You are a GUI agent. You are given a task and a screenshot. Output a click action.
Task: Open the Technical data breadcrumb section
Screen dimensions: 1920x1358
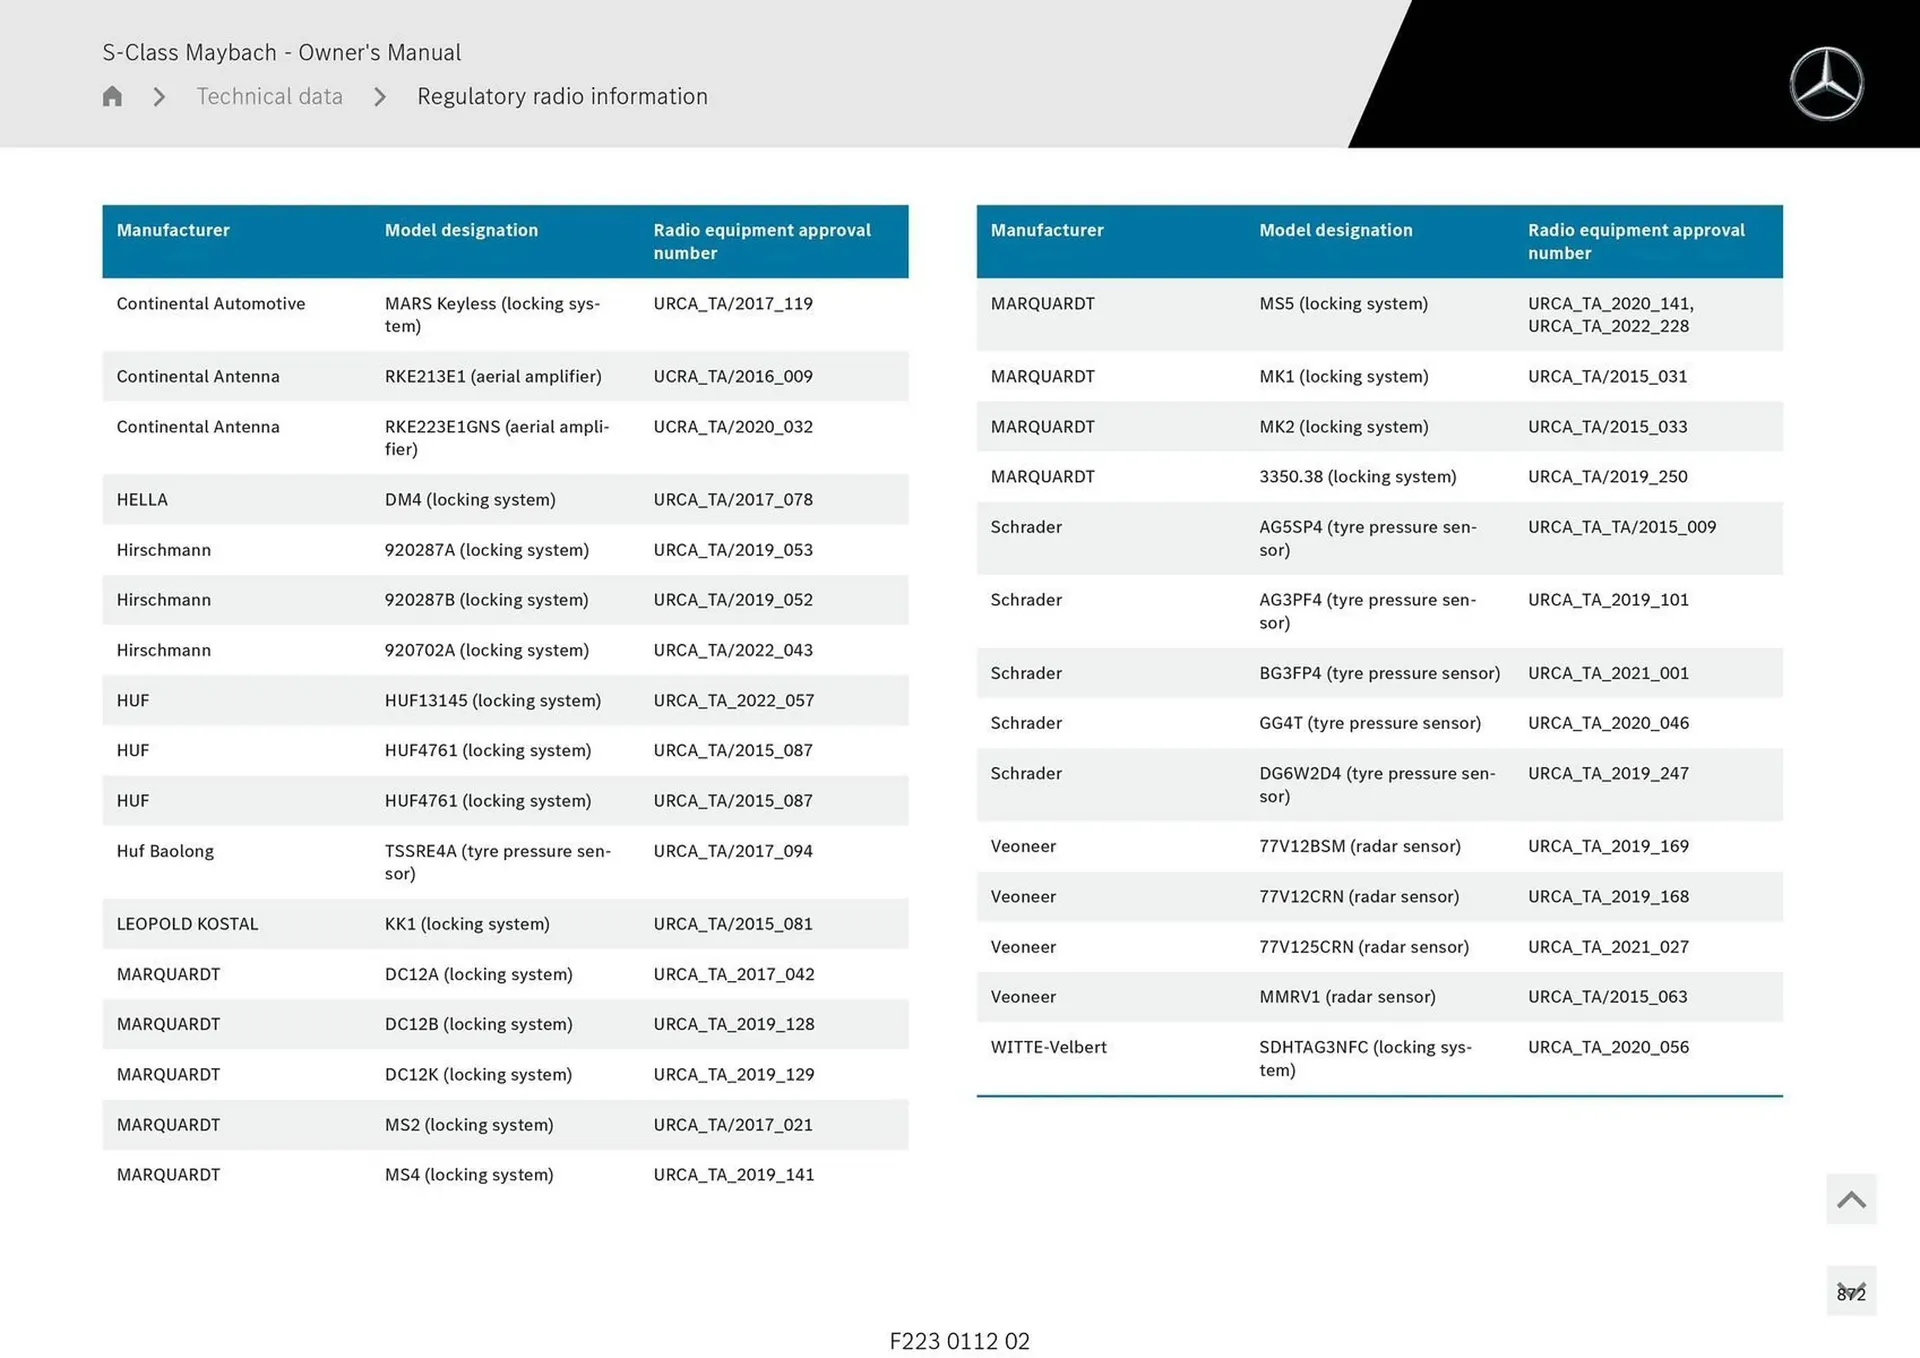(x=269, y=96)
